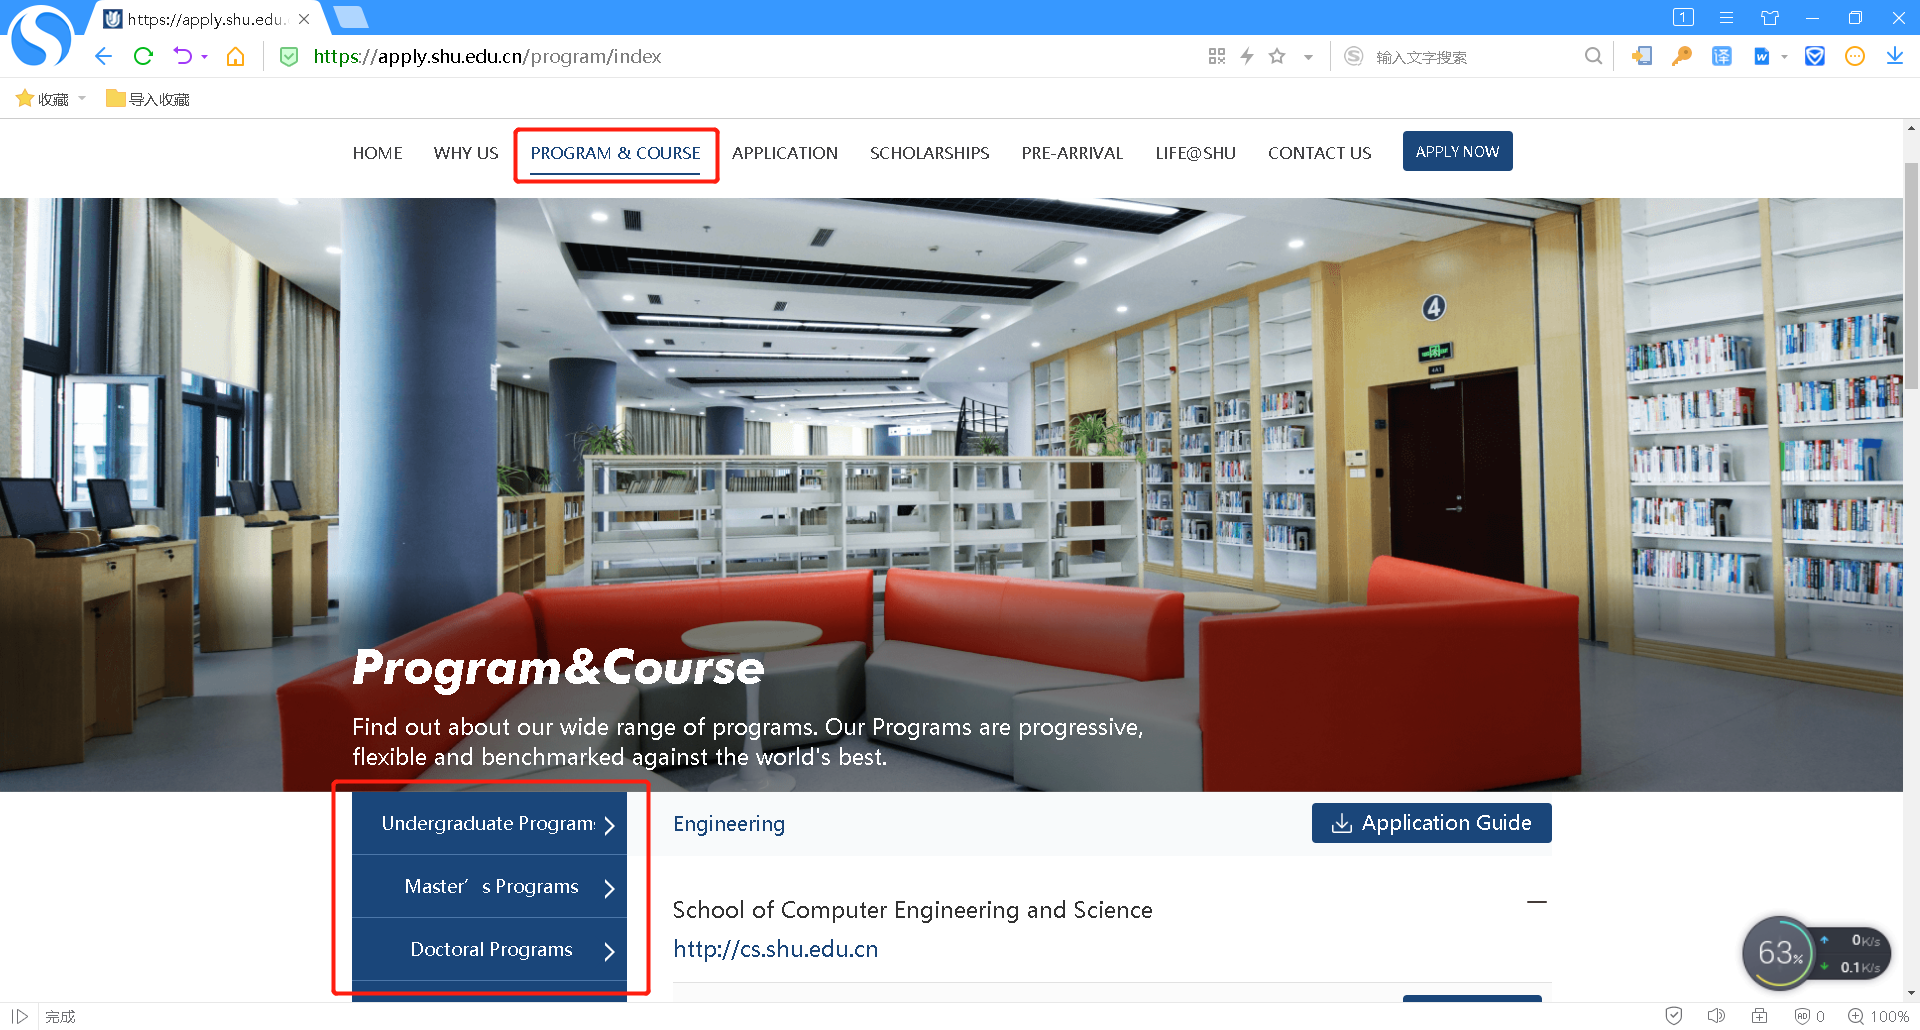Open SCHOLARSHIPS menu item
The height and width of the screenshot is (1030, 1920).
[929, 153]
